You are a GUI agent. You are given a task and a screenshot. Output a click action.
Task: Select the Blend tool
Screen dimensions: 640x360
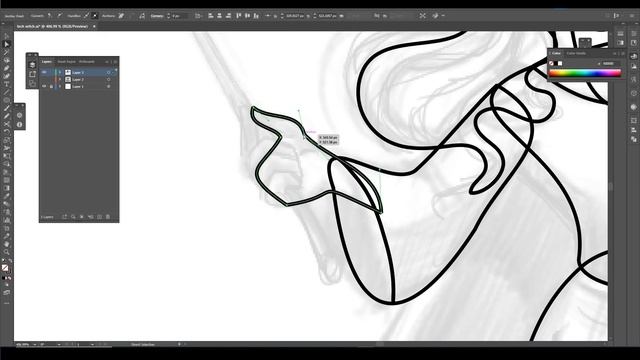(6, 204)
